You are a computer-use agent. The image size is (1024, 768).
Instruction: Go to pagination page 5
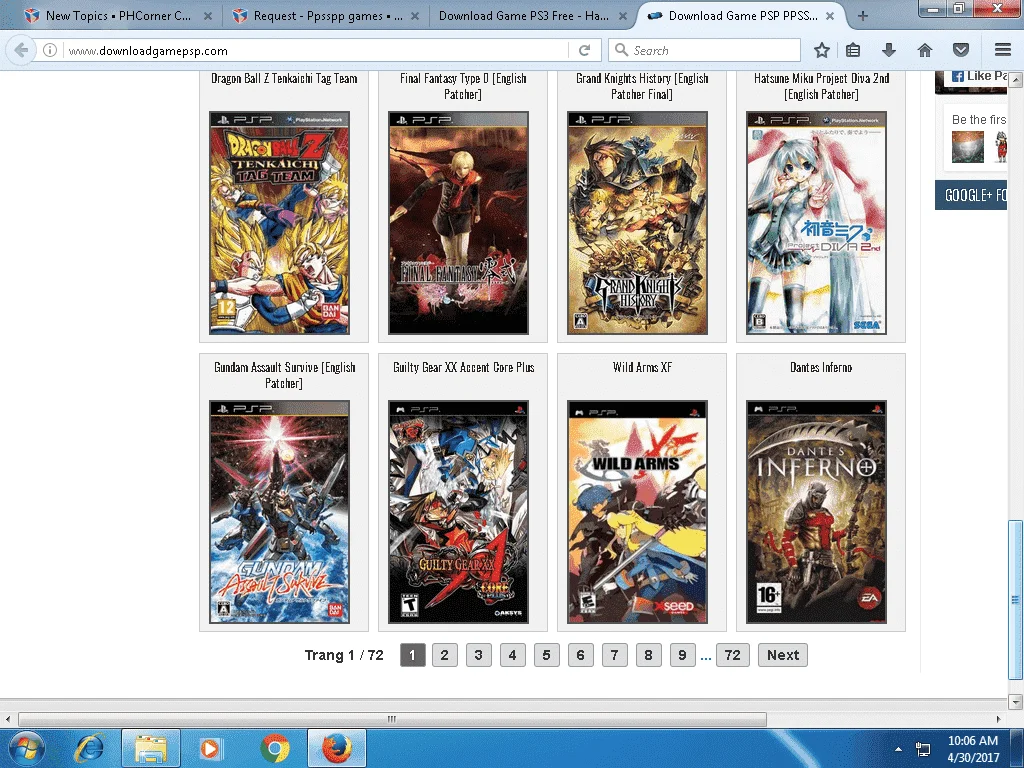click(x=547, y=655)
